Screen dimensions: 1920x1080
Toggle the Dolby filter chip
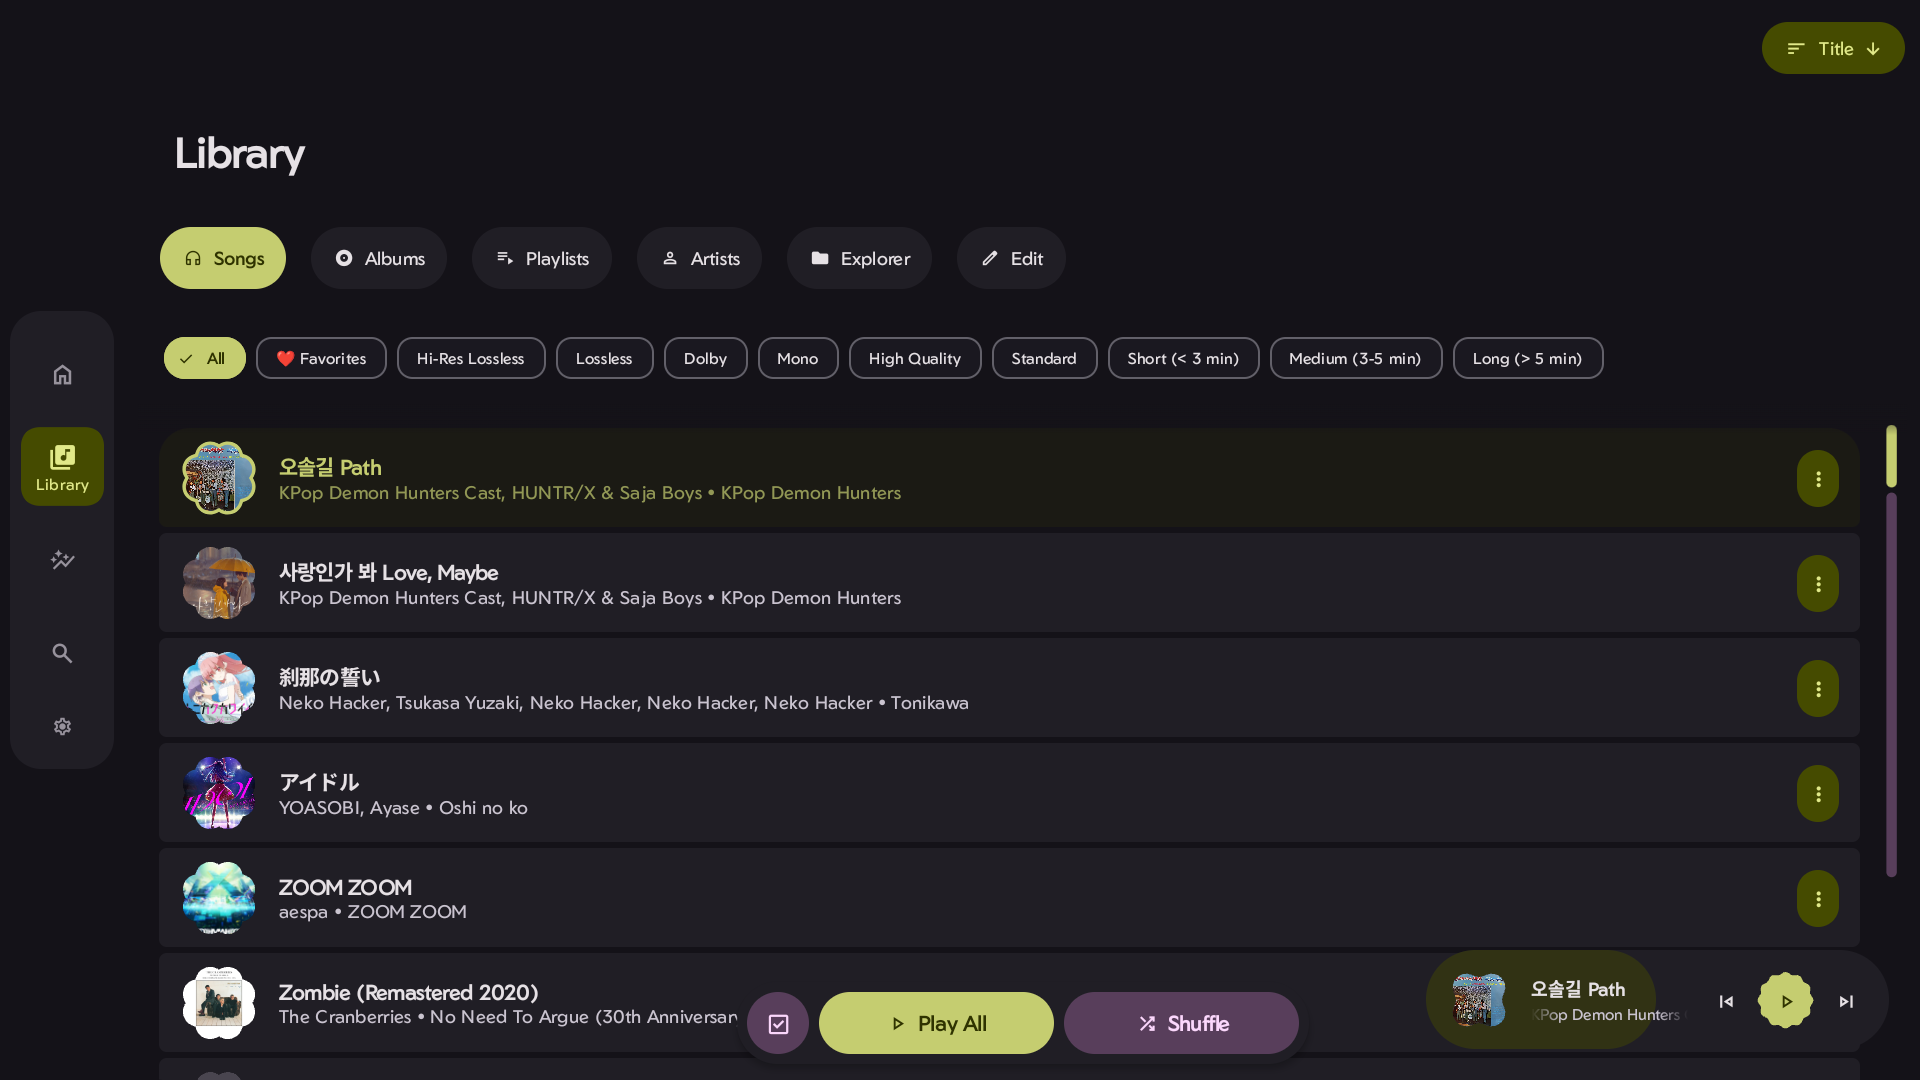click(x=706, y=358)
